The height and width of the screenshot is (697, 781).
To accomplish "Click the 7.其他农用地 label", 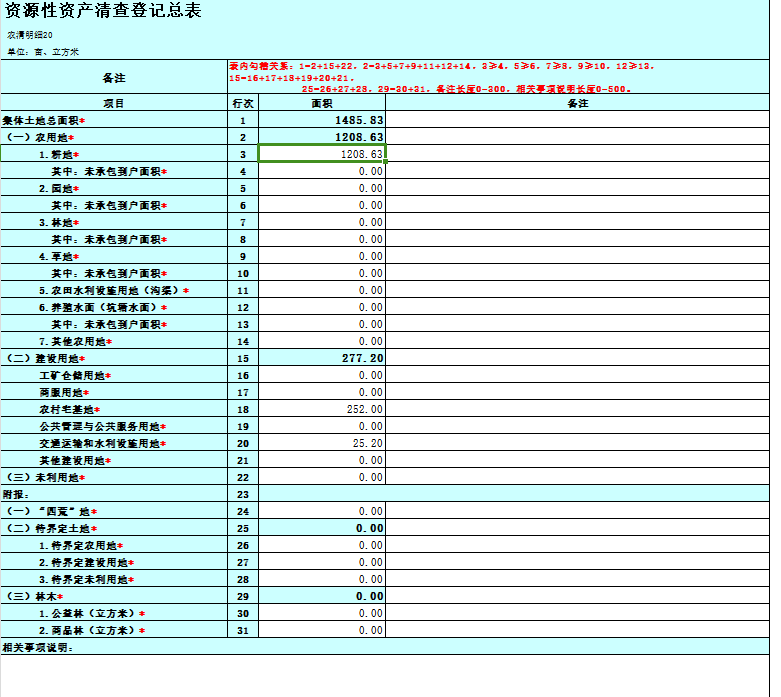I will point(75,341).
